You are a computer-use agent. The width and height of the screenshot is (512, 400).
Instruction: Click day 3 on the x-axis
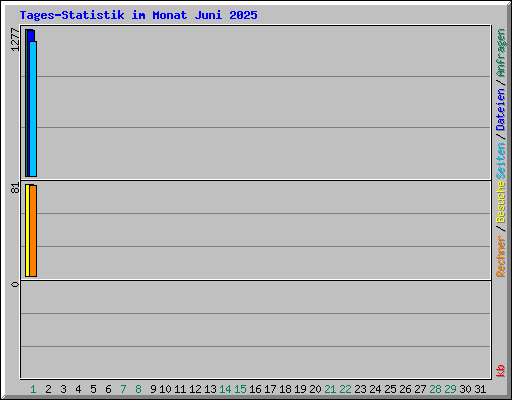tap(63, 389)
